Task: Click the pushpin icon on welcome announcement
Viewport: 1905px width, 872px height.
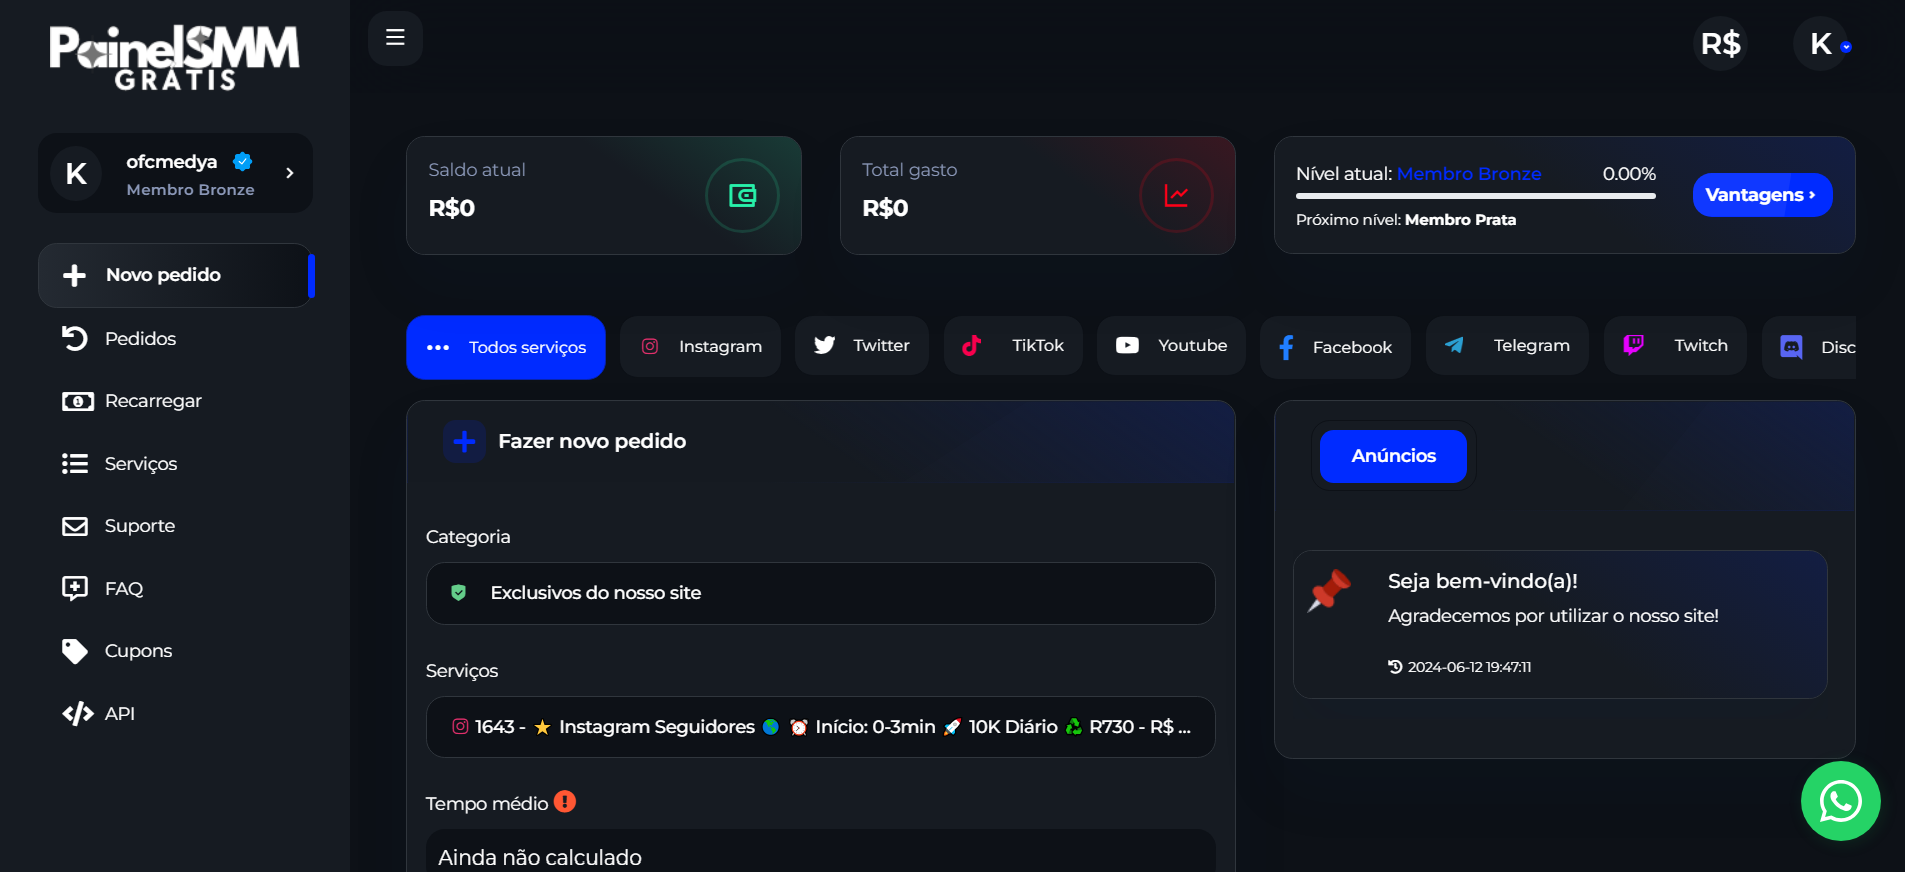Action: [1329, 590]
